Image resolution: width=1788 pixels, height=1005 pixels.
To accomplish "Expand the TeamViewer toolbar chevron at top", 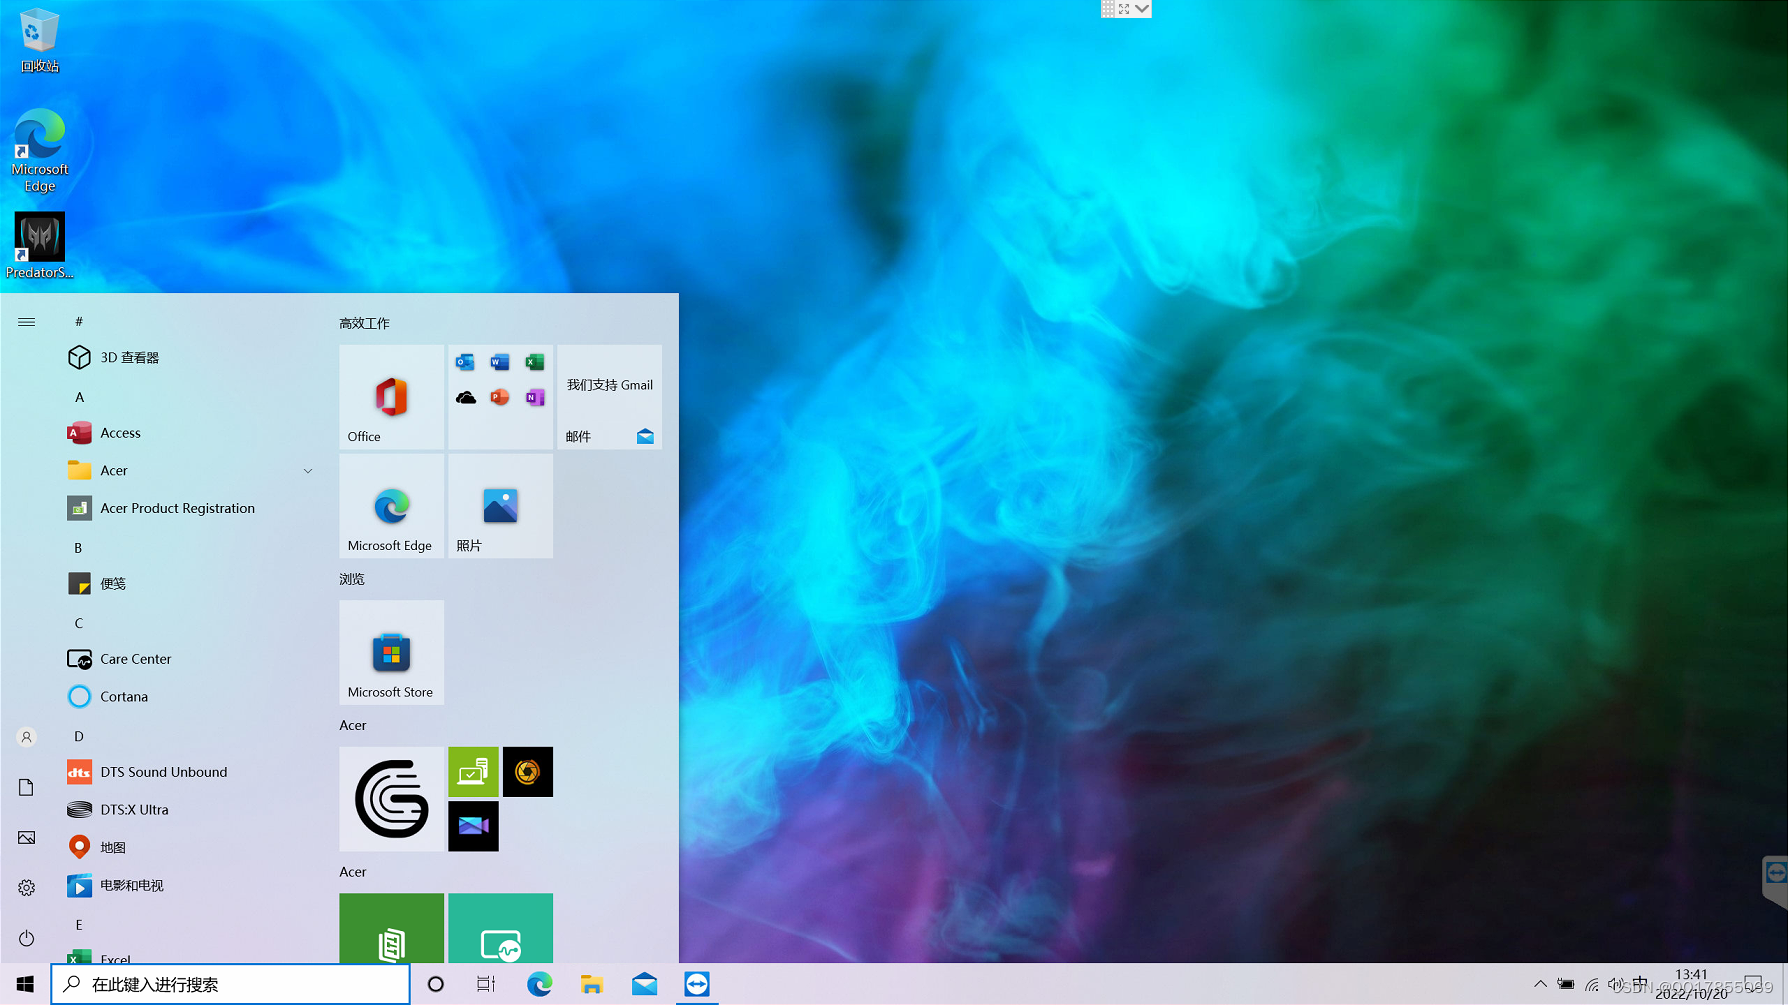I will (x=1142, y=8).
